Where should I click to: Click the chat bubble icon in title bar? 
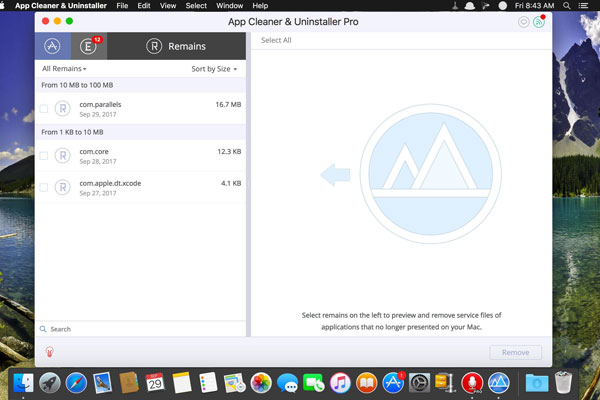(x=523, y=21)
